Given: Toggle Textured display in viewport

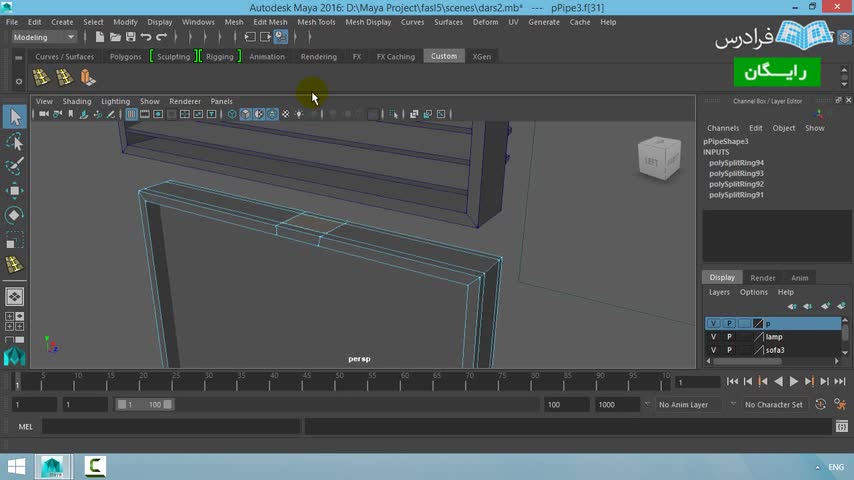Looking at the screenshot, I should [x=285, y=114].
